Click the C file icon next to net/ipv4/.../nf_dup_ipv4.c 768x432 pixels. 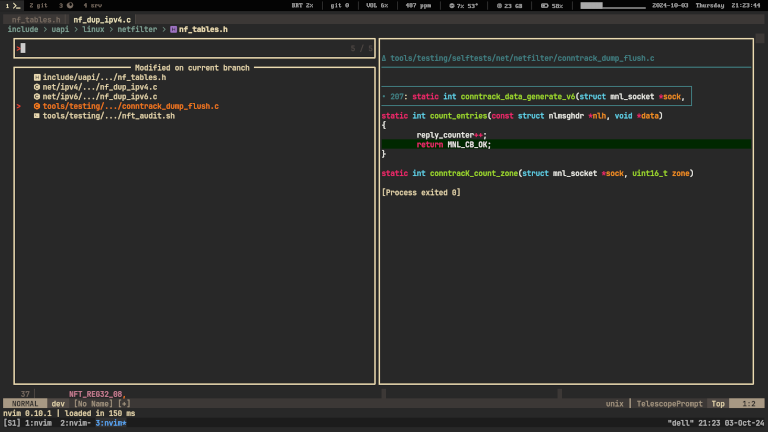click(37, 87)
